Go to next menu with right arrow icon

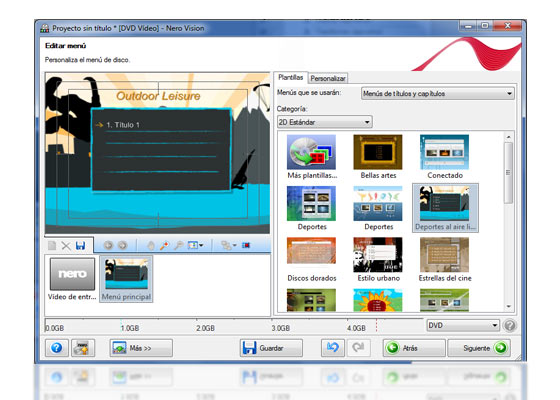click(x=122, y=245)
